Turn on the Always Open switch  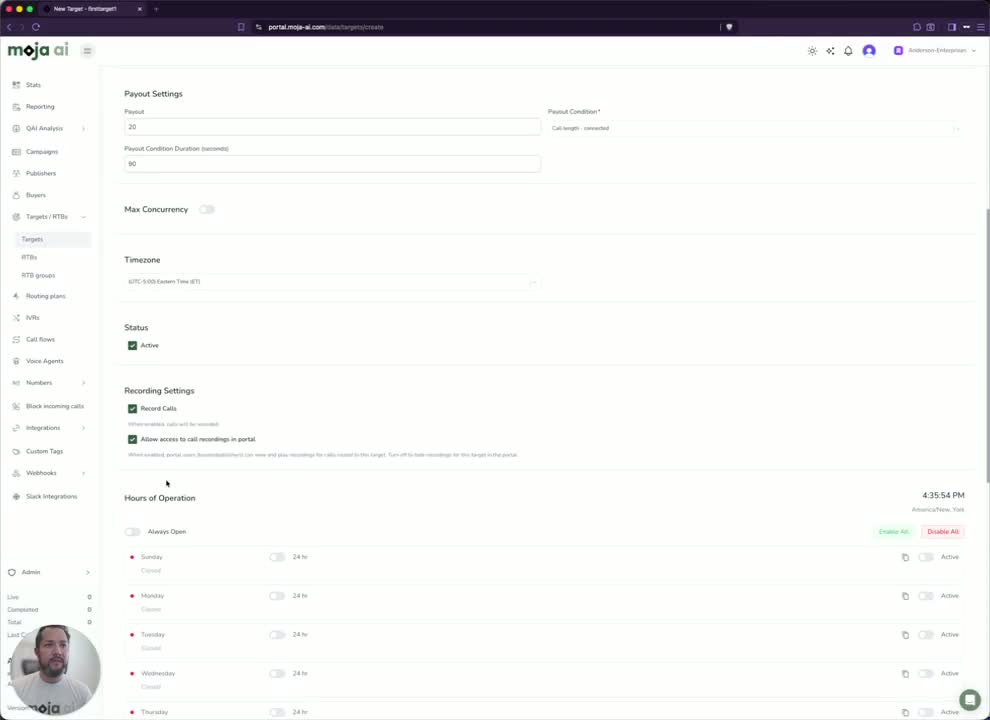pos(132,532)
